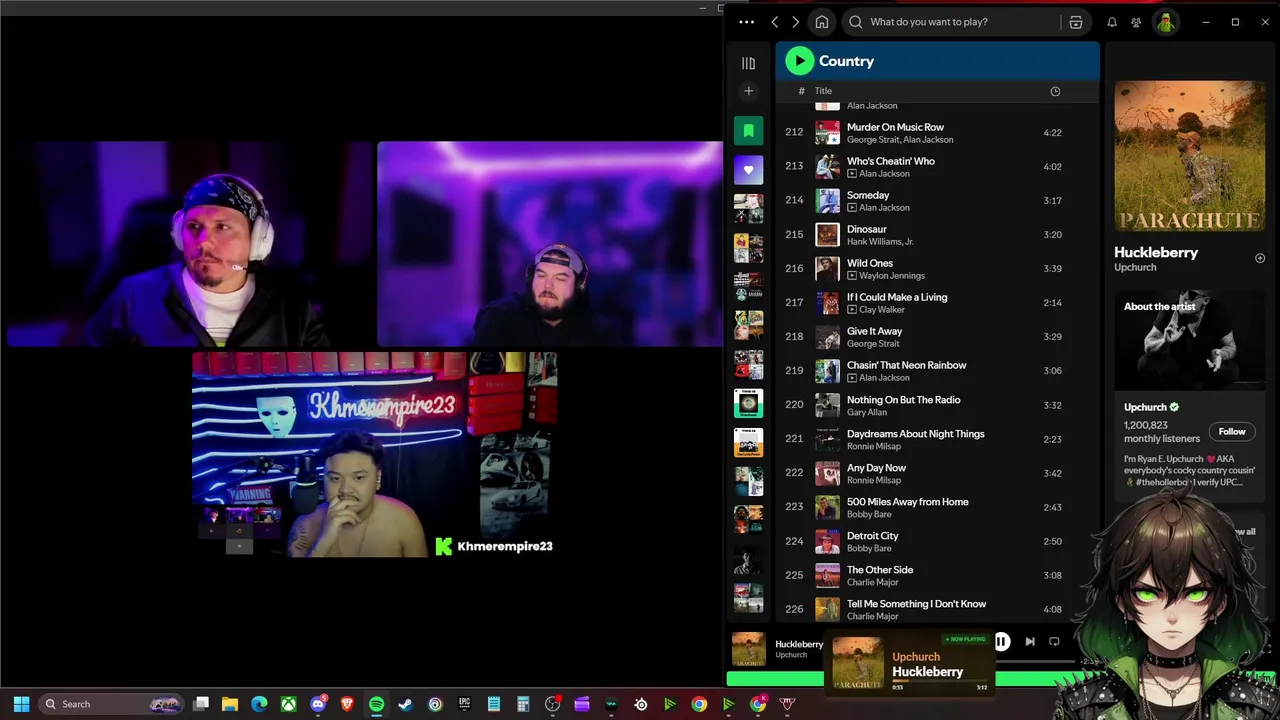Open Spotify notifications bell
The width and height of the screenshot is (1280, 720).
coord(1112,22)
